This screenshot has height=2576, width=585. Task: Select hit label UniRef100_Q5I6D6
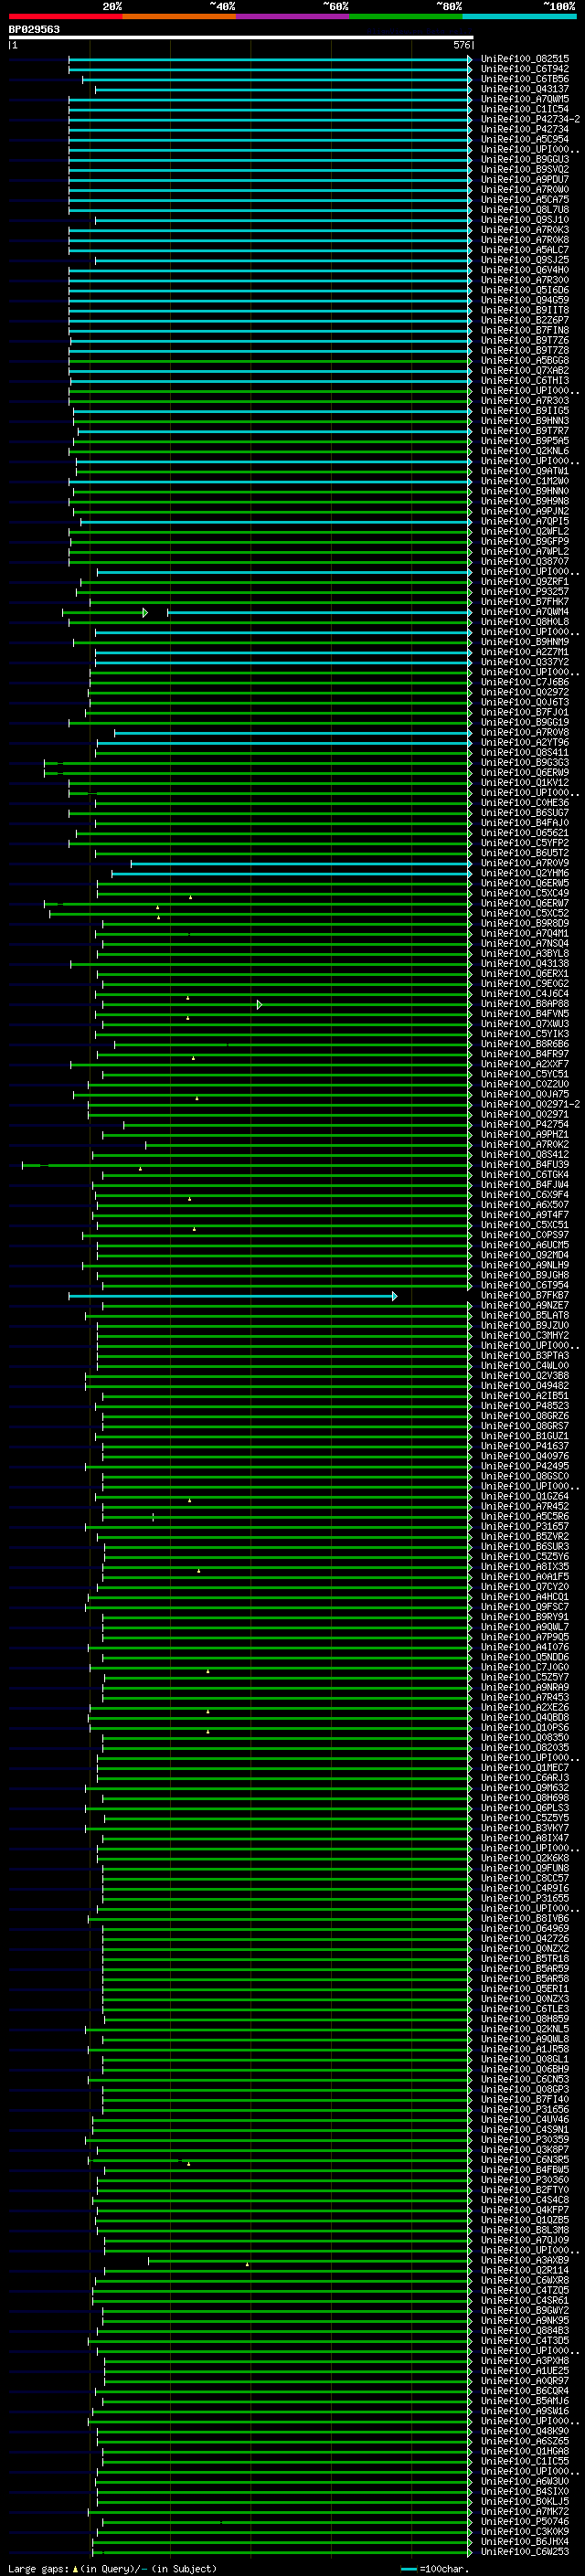coord(525,290)
